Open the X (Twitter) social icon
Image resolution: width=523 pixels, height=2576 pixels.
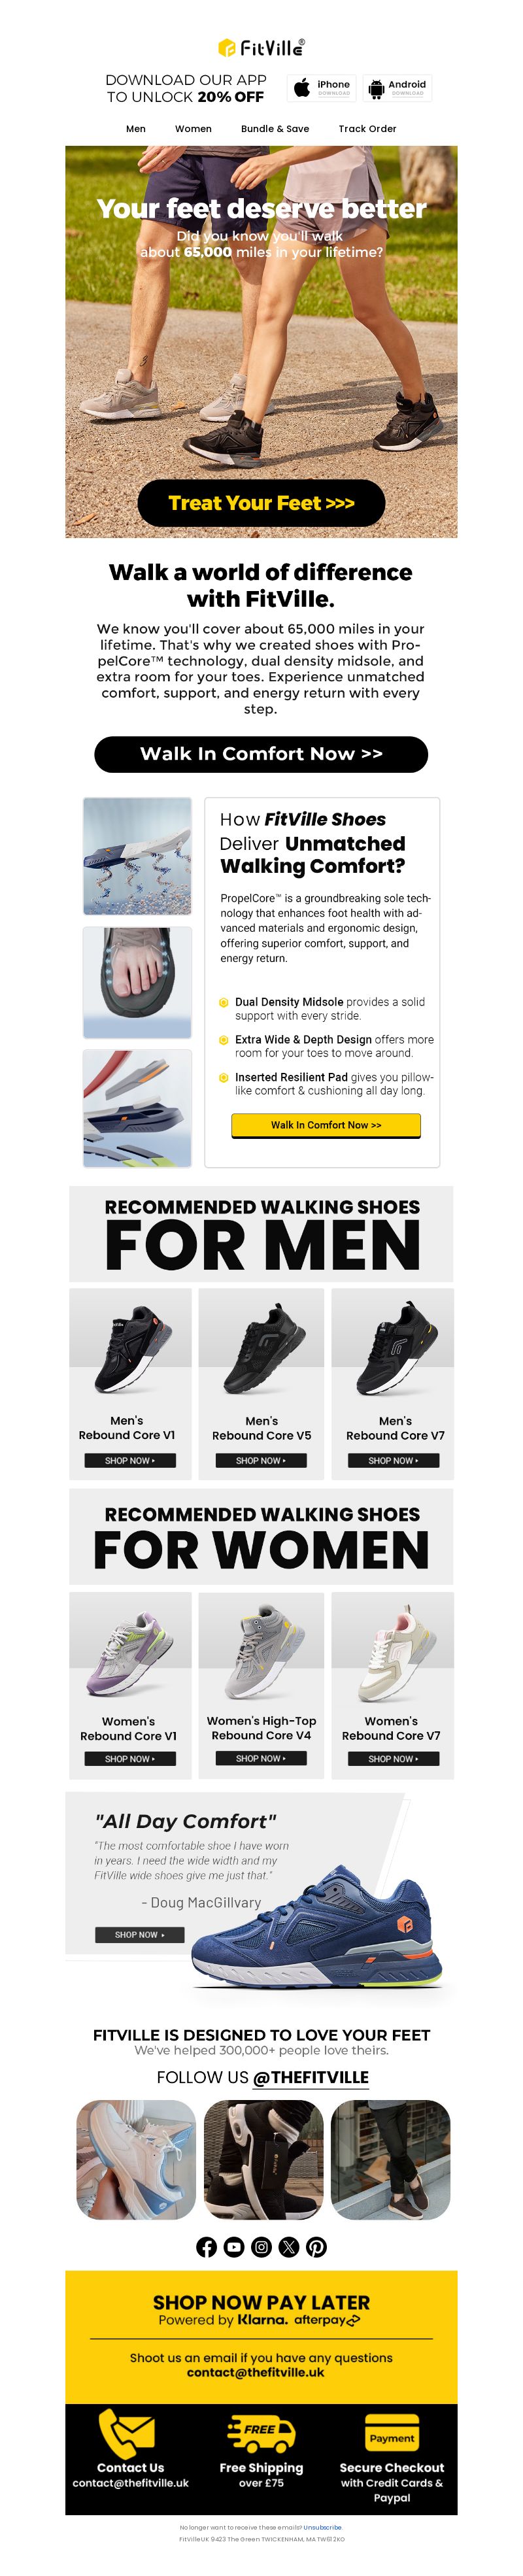[289, 2247]
